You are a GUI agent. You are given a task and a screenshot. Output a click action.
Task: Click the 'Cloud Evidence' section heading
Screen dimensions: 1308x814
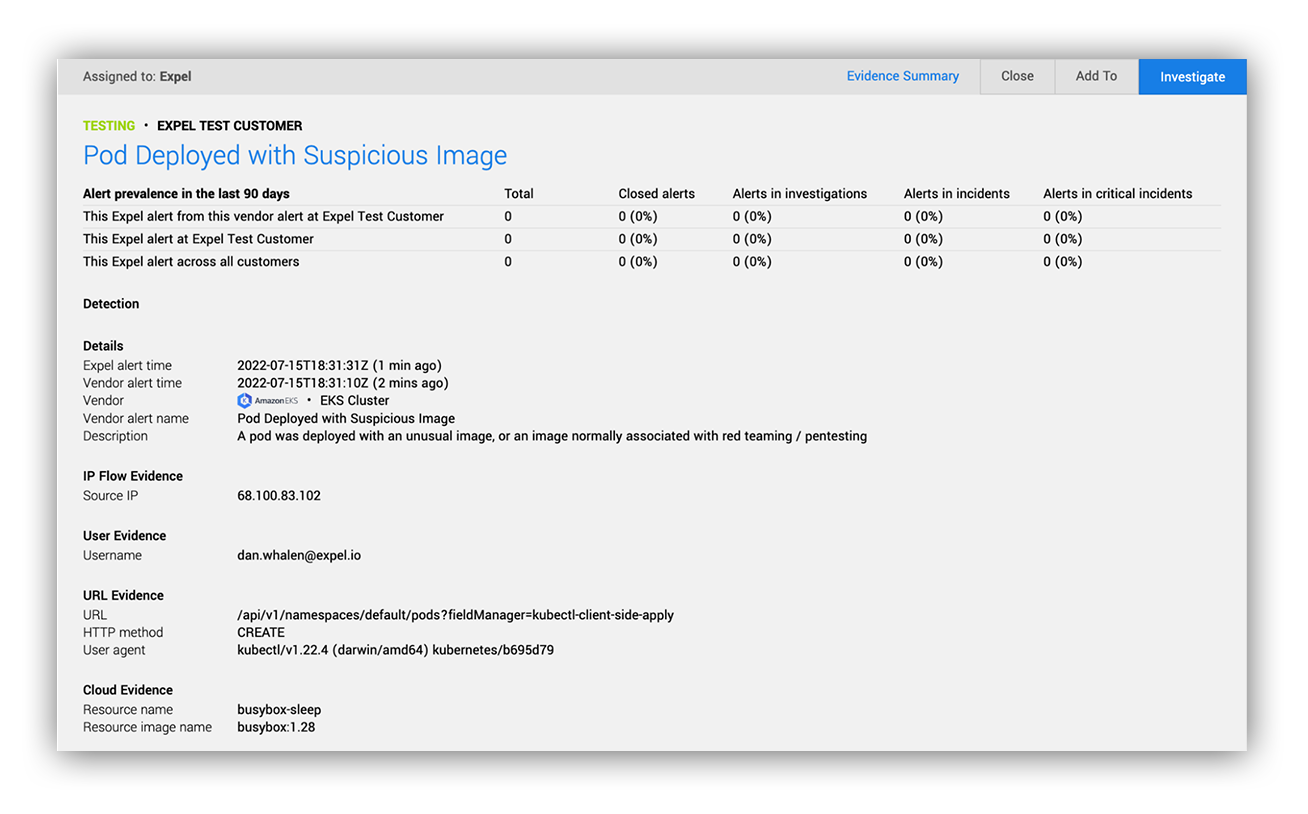click(128, 690)
